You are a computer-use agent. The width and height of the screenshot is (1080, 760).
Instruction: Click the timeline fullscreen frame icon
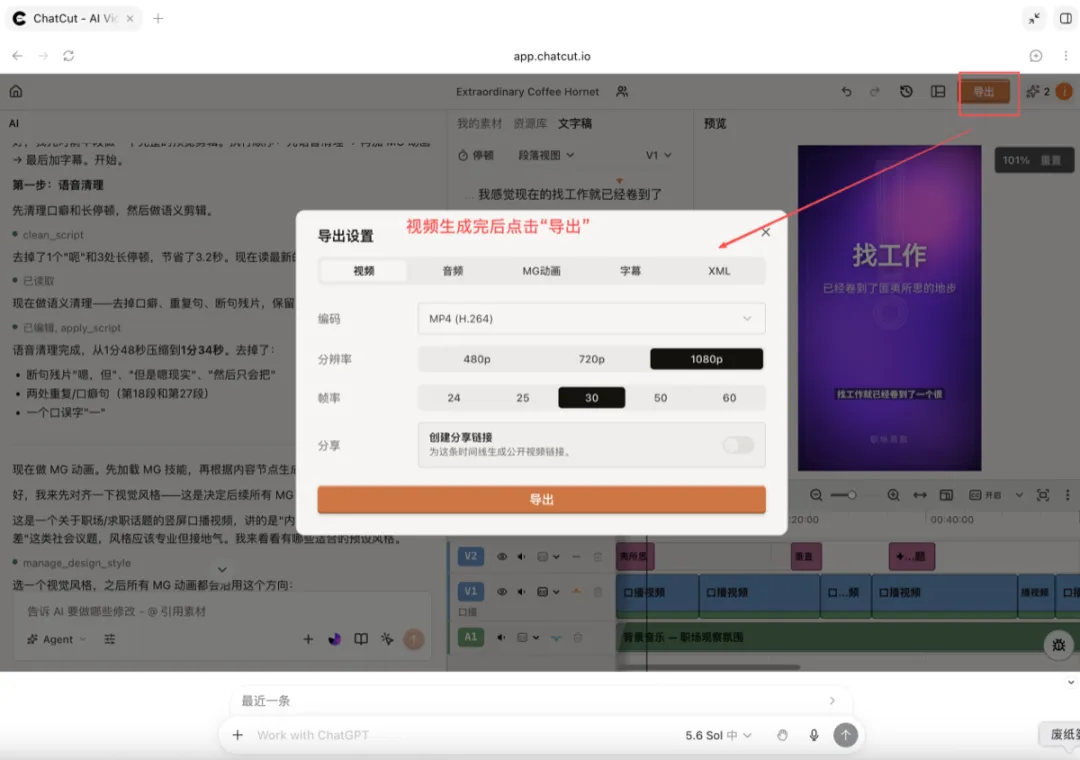tap(1043, 495)
